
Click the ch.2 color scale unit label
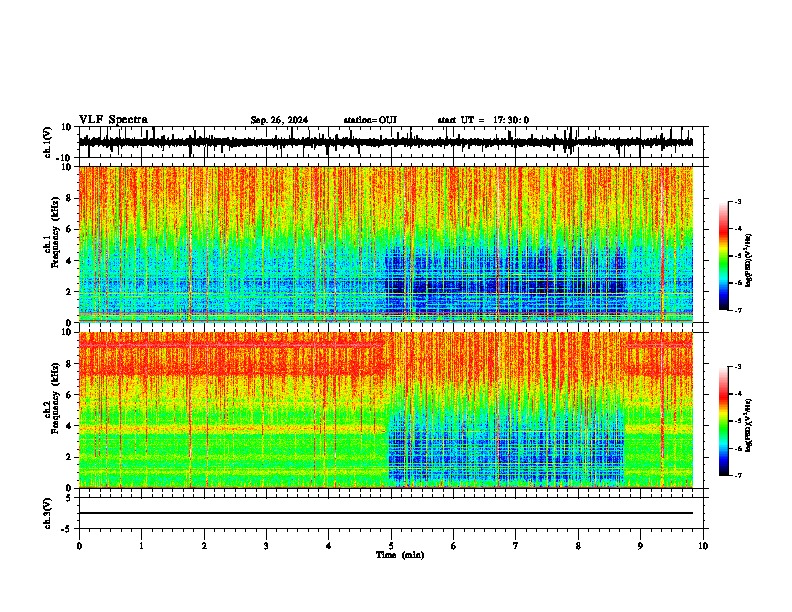pos(749,425)
